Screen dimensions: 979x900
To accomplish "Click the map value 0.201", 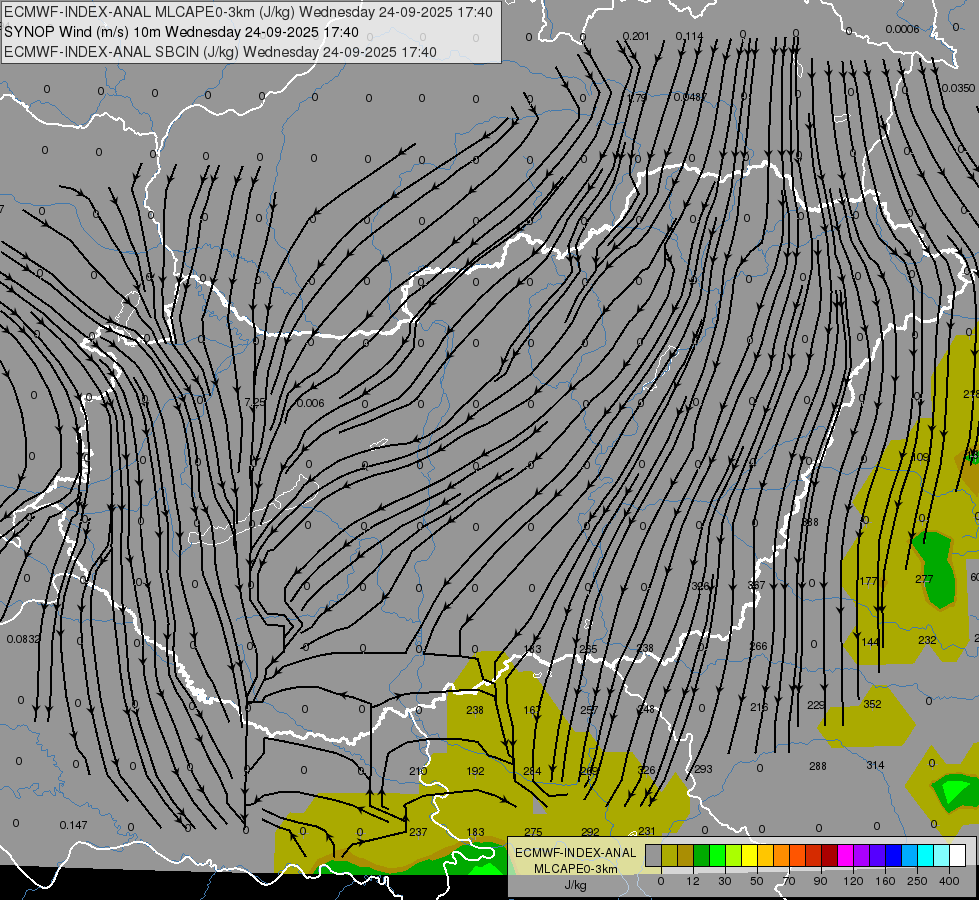I will pyautogui.click(x=636, y=36).
